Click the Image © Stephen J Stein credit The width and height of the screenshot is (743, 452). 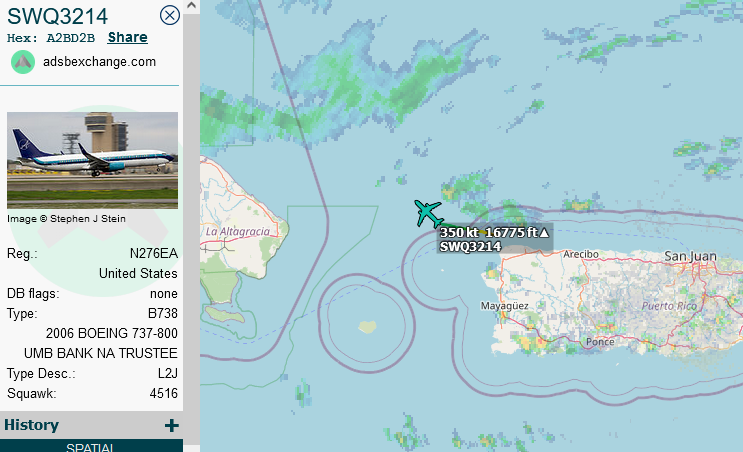66,219
